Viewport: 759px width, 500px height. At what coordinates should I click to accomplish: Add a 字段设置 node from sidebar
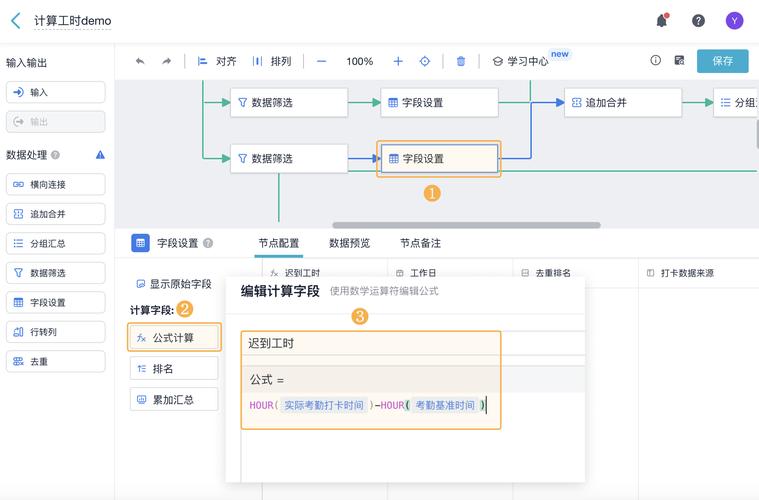pos(56,303)
